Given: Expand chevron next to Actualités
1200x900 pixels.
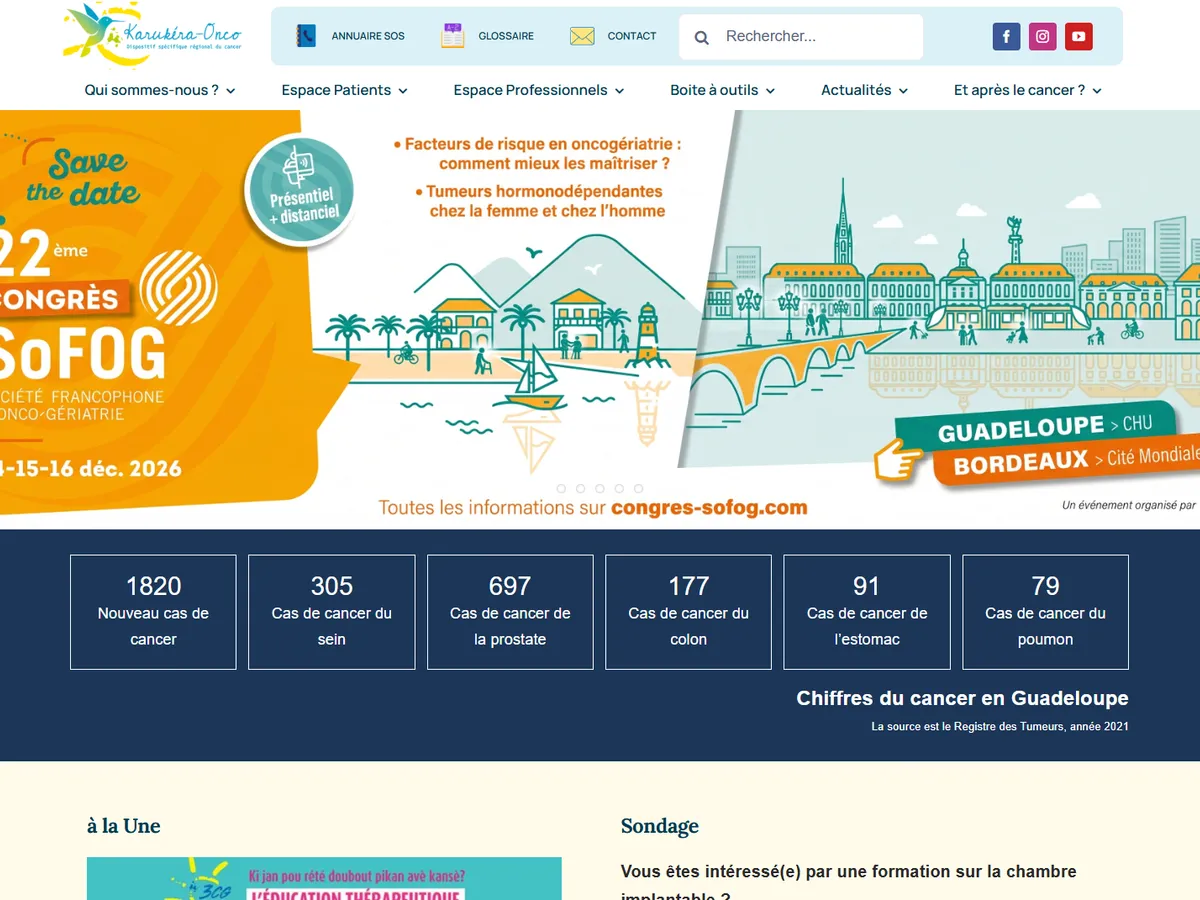Looking at the screenshot, I should [903, 91].
